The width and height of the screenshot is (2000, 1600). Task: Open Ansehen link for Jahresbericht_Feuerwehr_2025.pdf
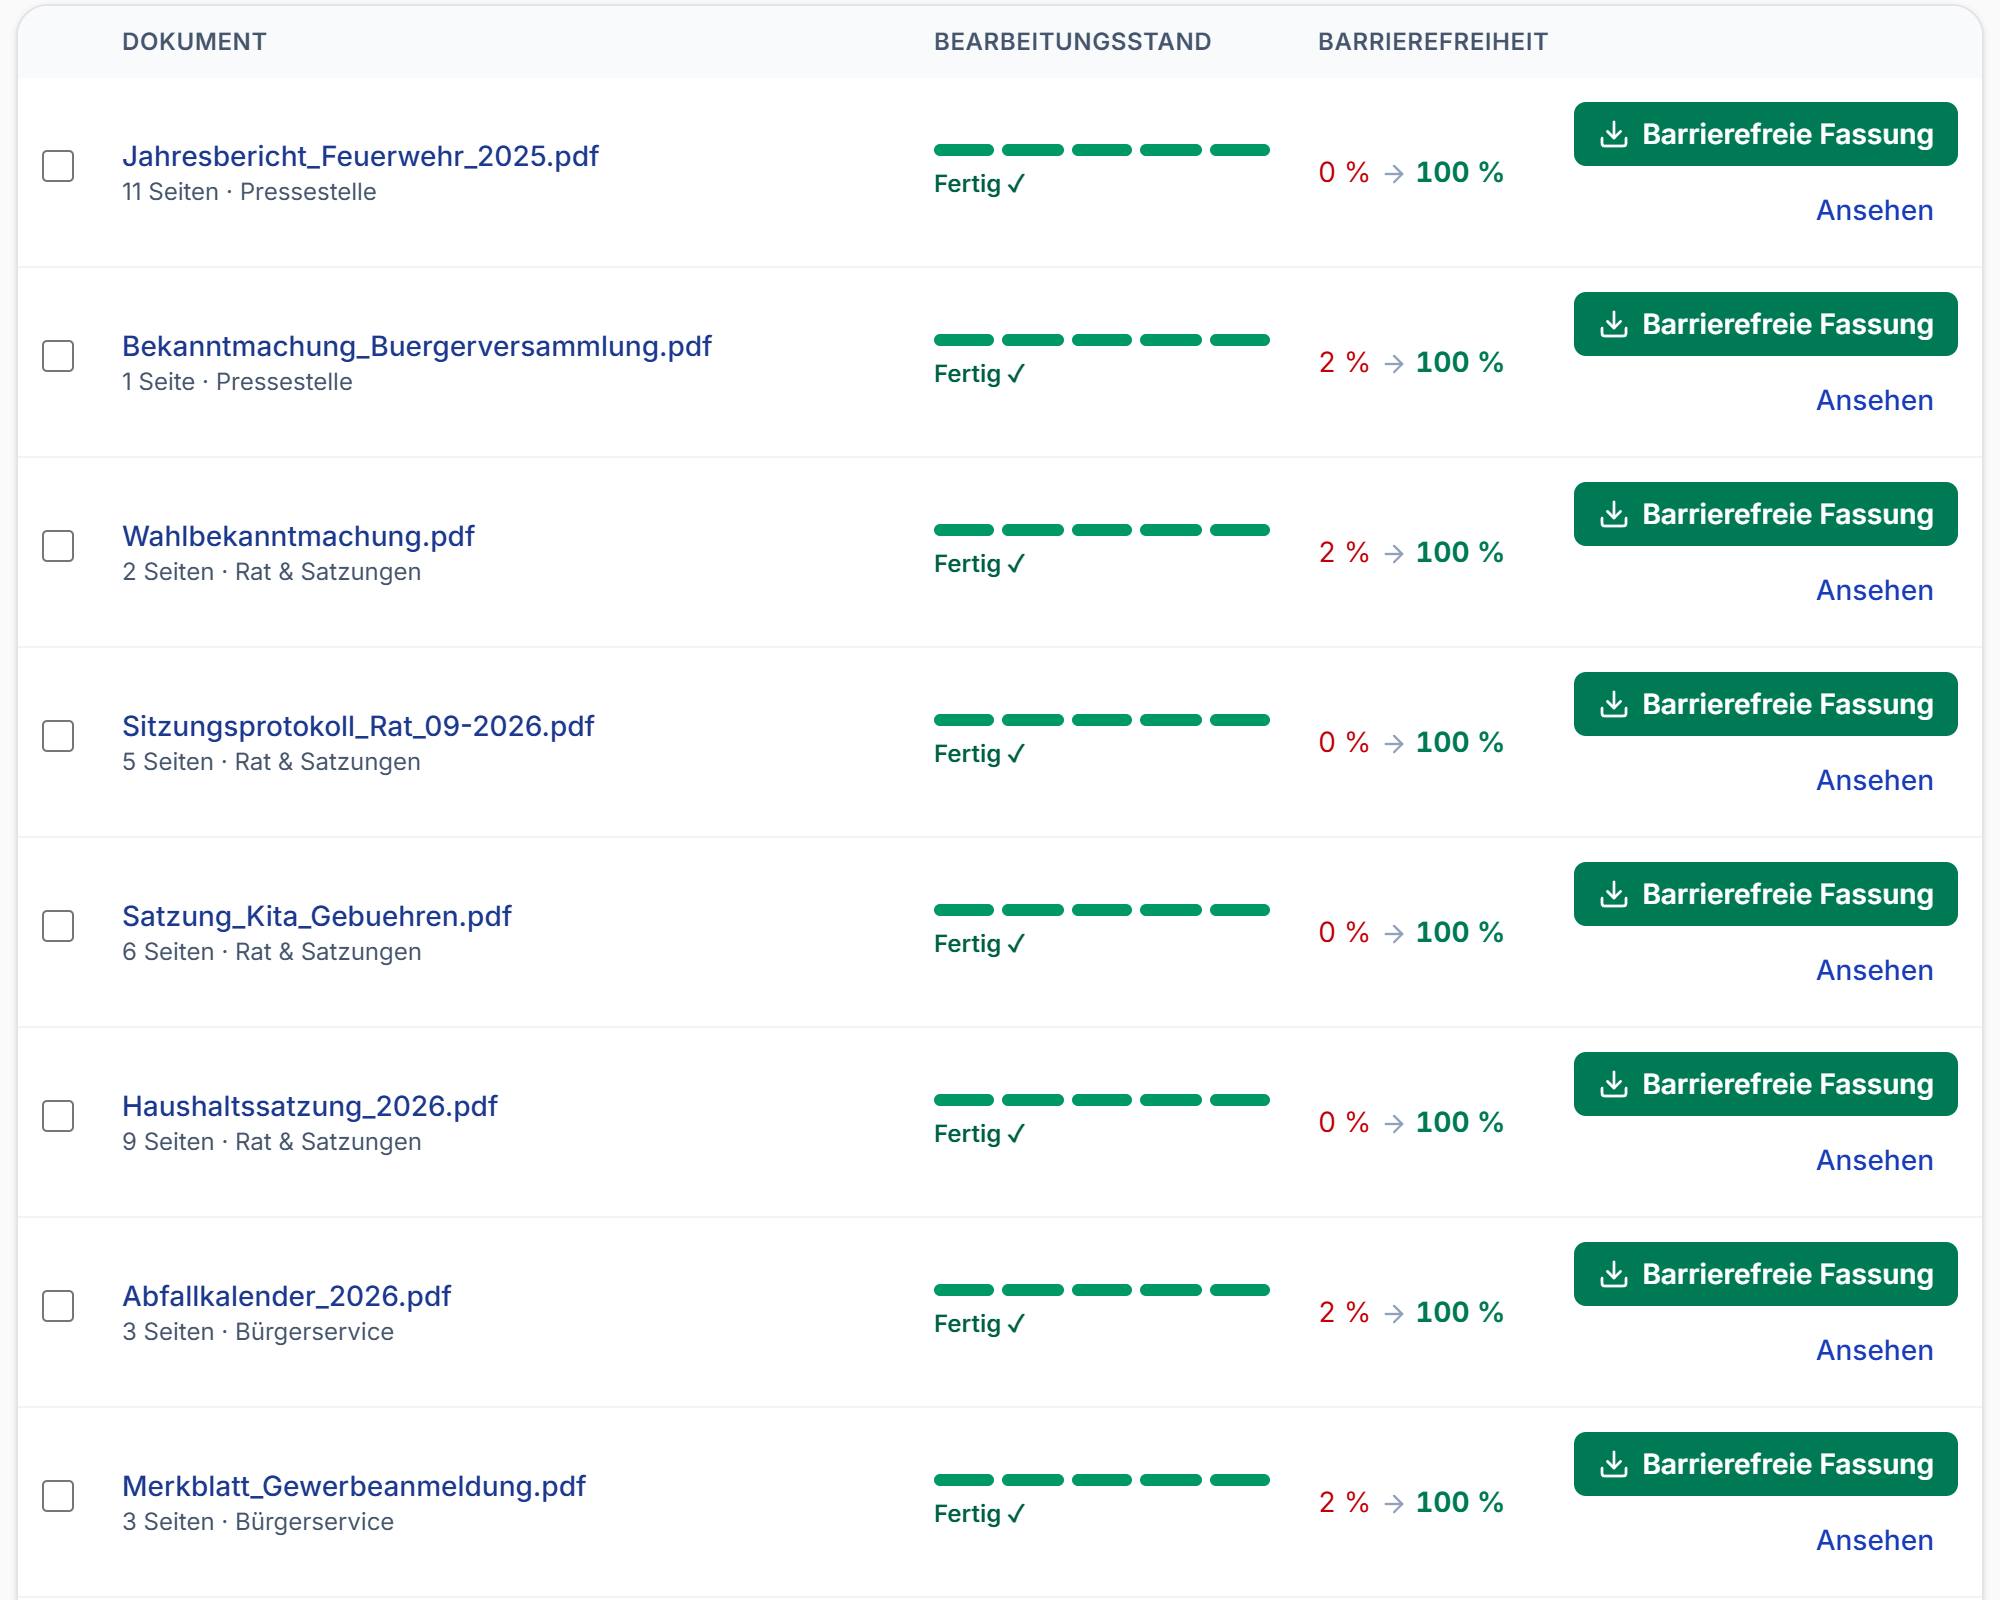click(1874, 210)
